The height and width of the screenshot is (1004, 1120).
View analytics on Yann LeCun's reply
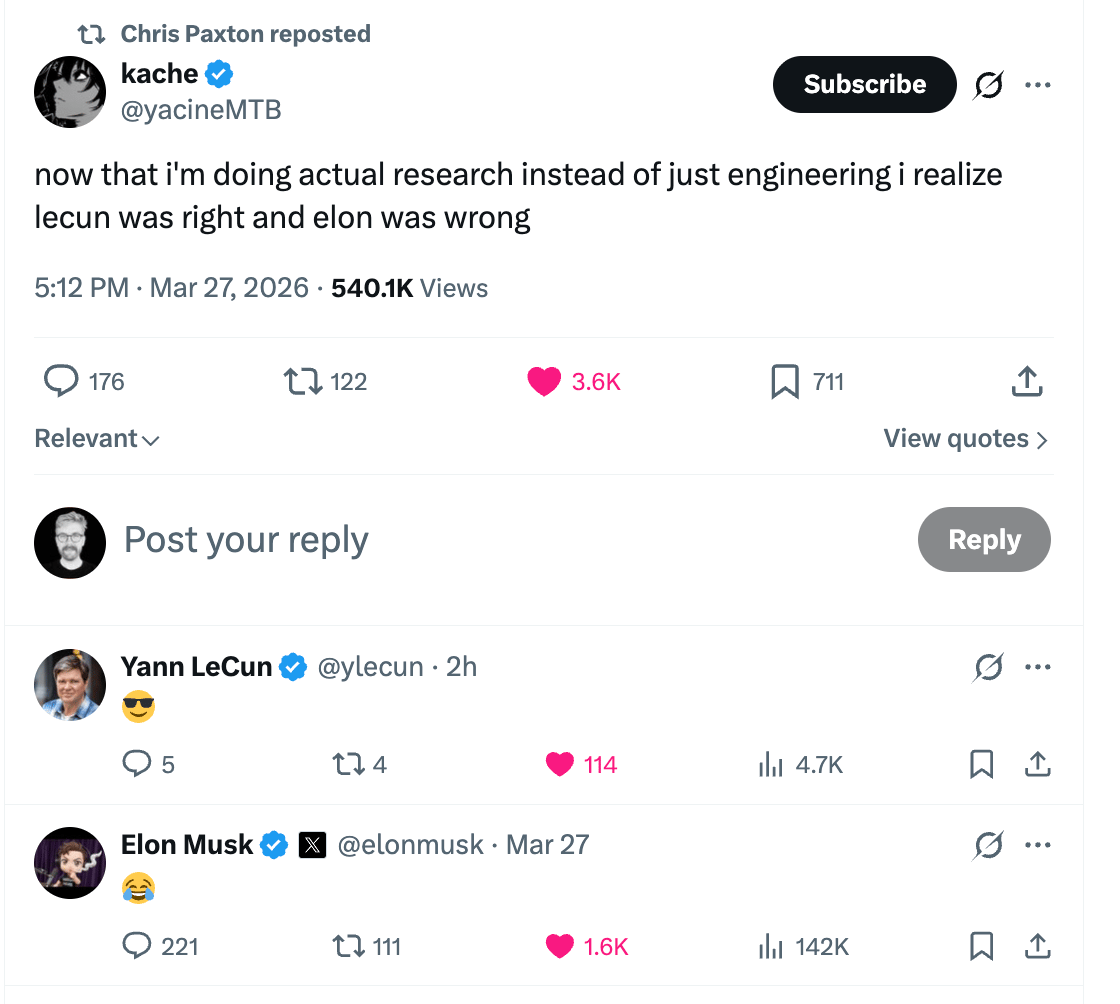click(770, 765)
